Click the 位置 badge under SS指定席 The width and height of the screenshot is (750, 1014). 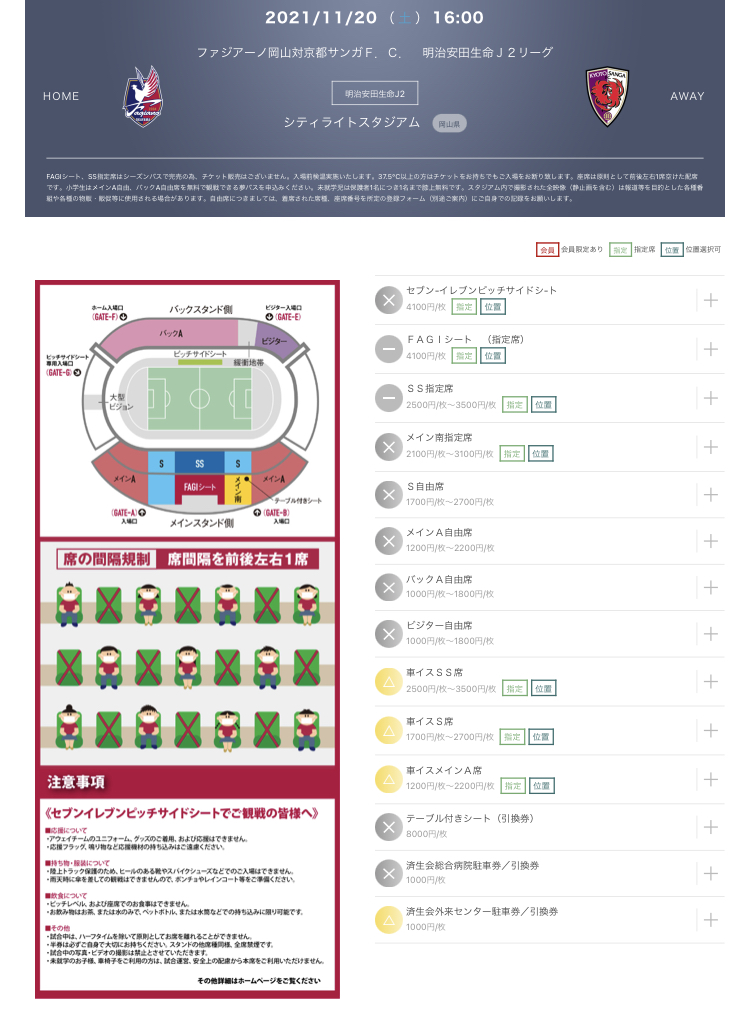coord(544,405)
